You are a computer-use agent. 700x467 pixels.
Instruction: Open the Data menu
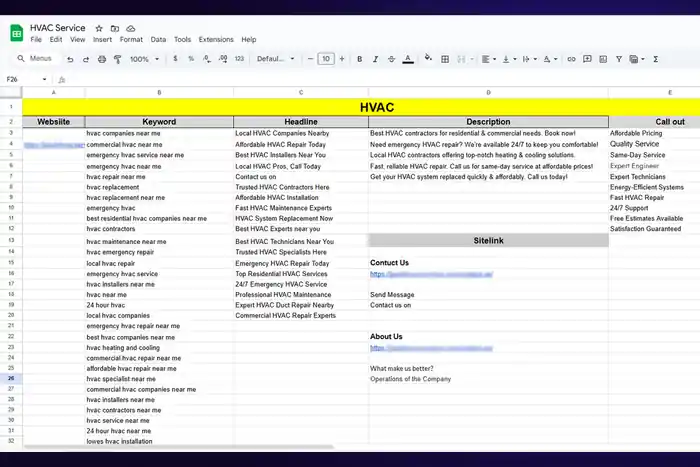pos(158,39)
